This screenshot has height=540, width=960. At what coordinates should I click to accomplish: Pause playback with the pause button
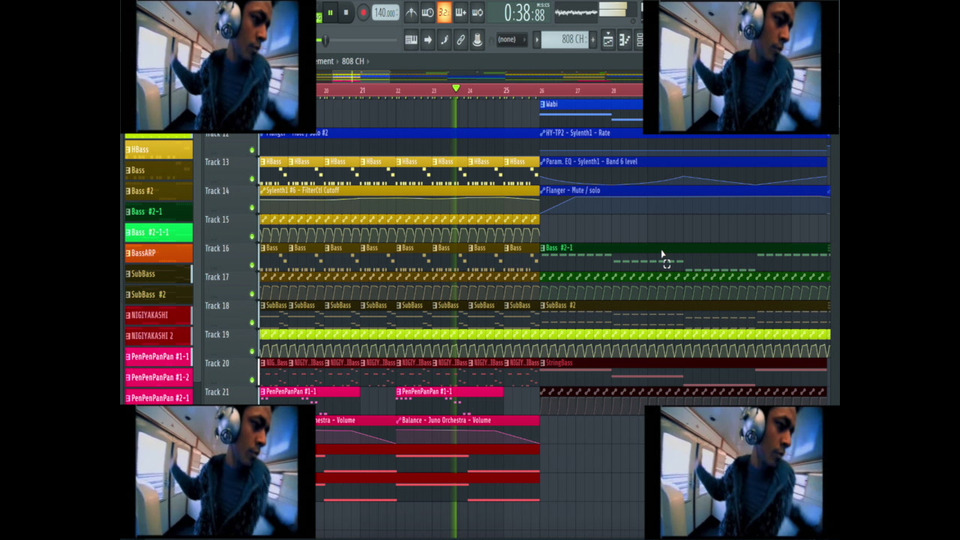(x=331, y=12)
